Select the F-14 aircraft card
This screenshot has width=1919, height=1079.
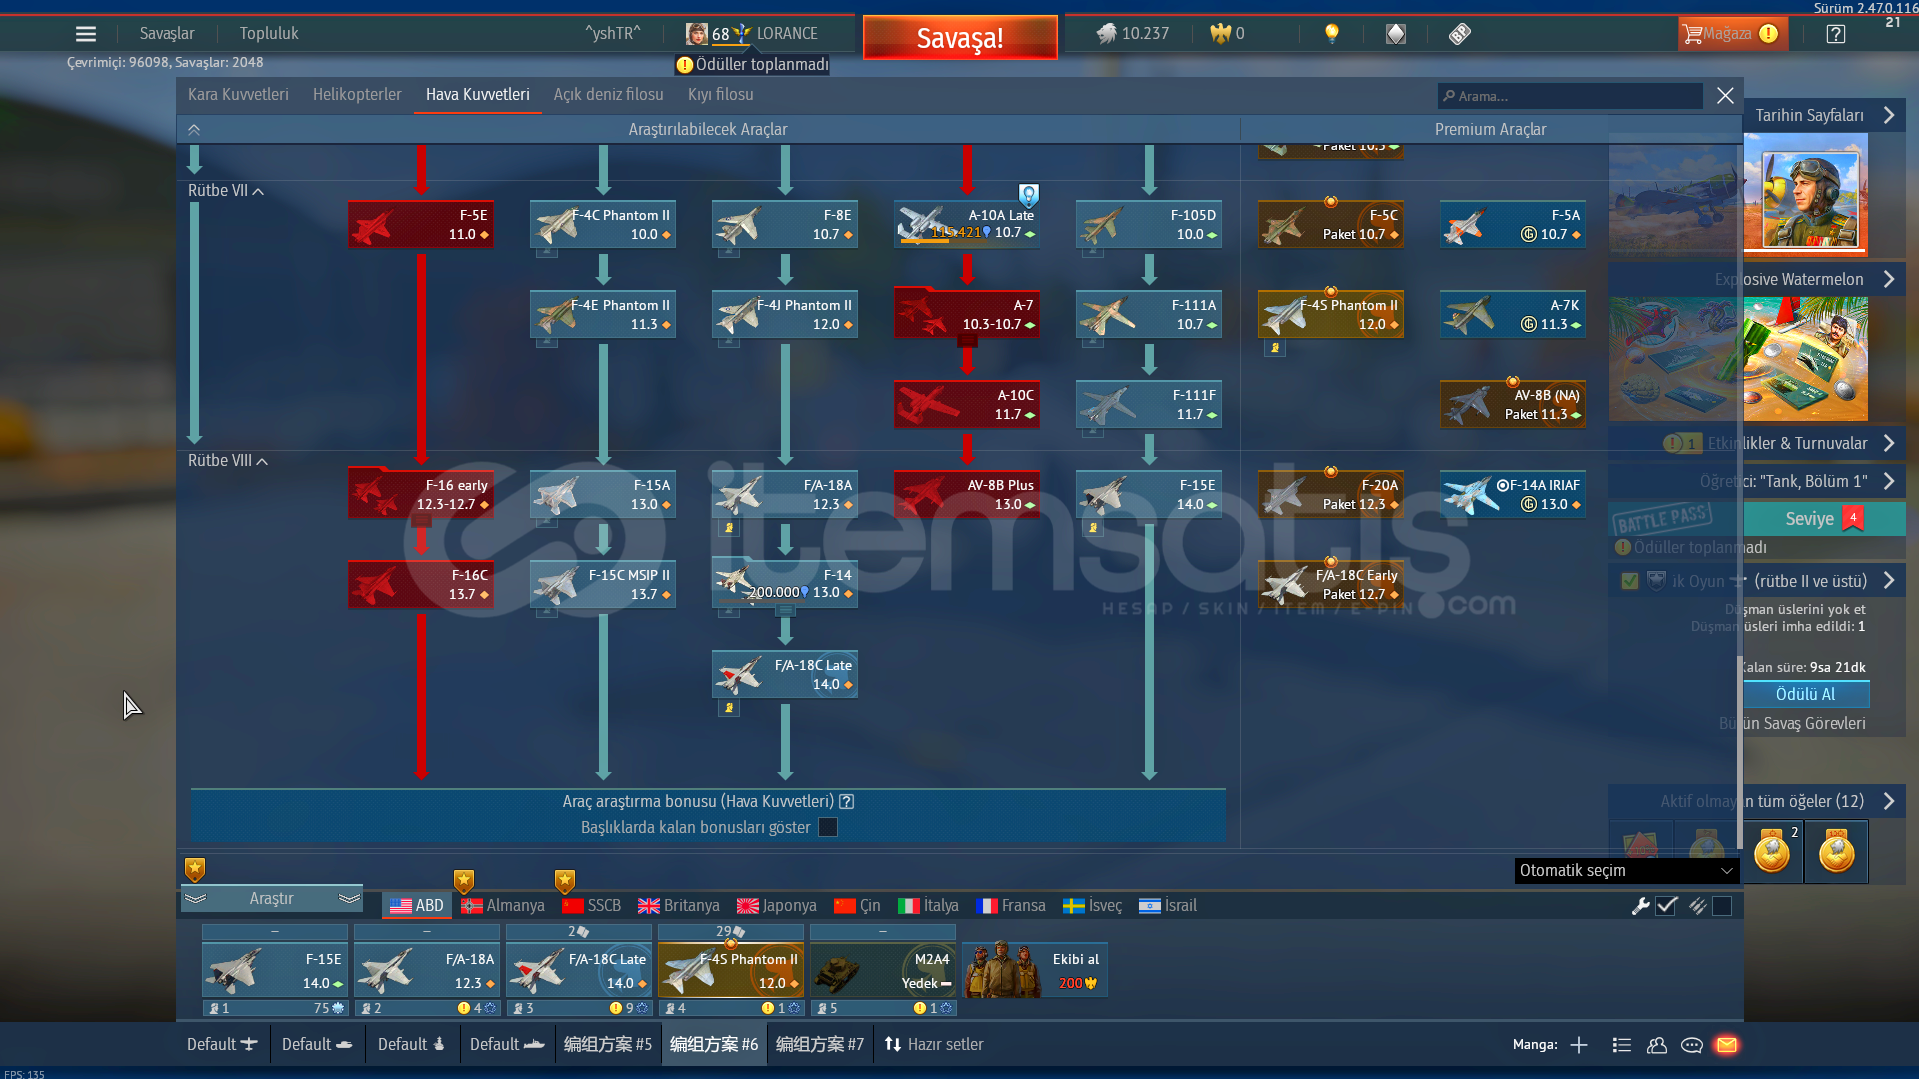pyautogui.click(x=785, y=584)
